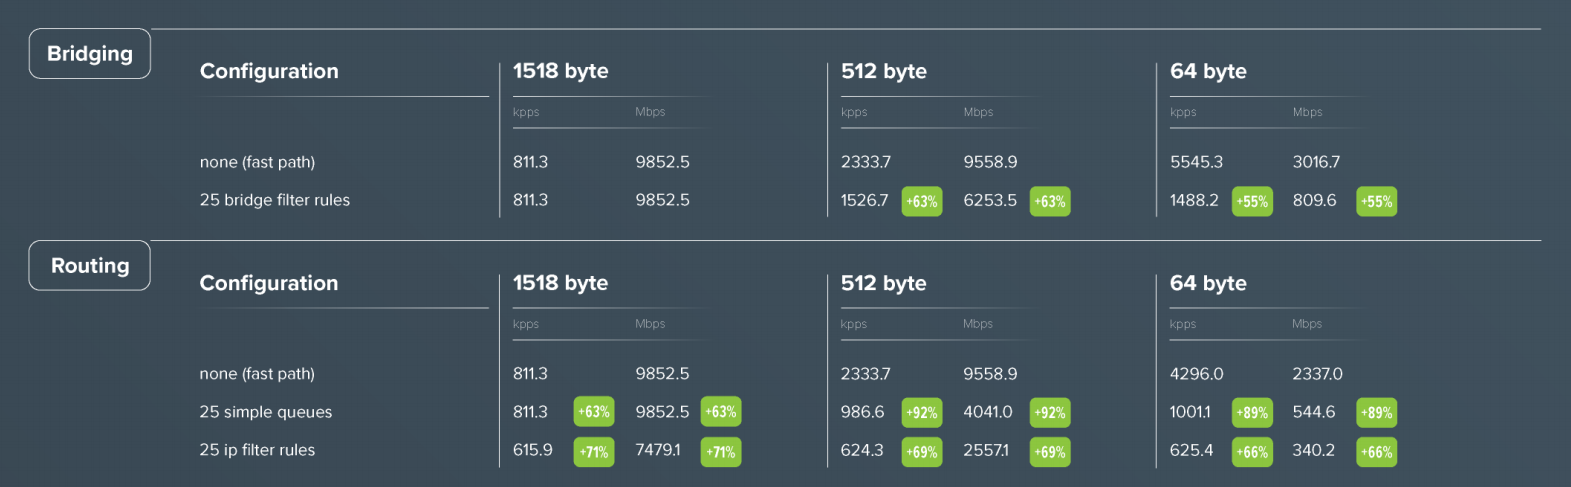This screenshot has height=487, width=1571.
Task: Click the 4296.0 kpps value in Routing
Action: click(x=1196, y=374)
